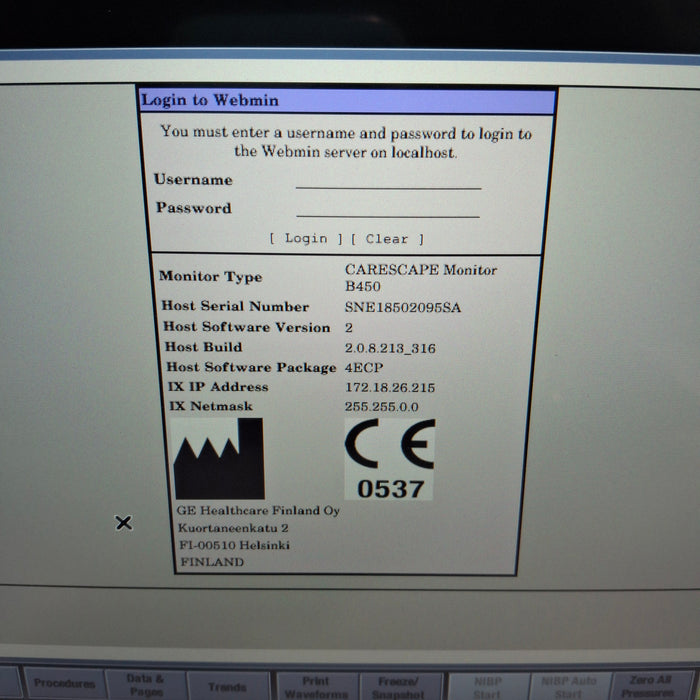Click the CE 0537 mark icon
The height and width of the screenshot is (700, 700).
coord(390,459)
